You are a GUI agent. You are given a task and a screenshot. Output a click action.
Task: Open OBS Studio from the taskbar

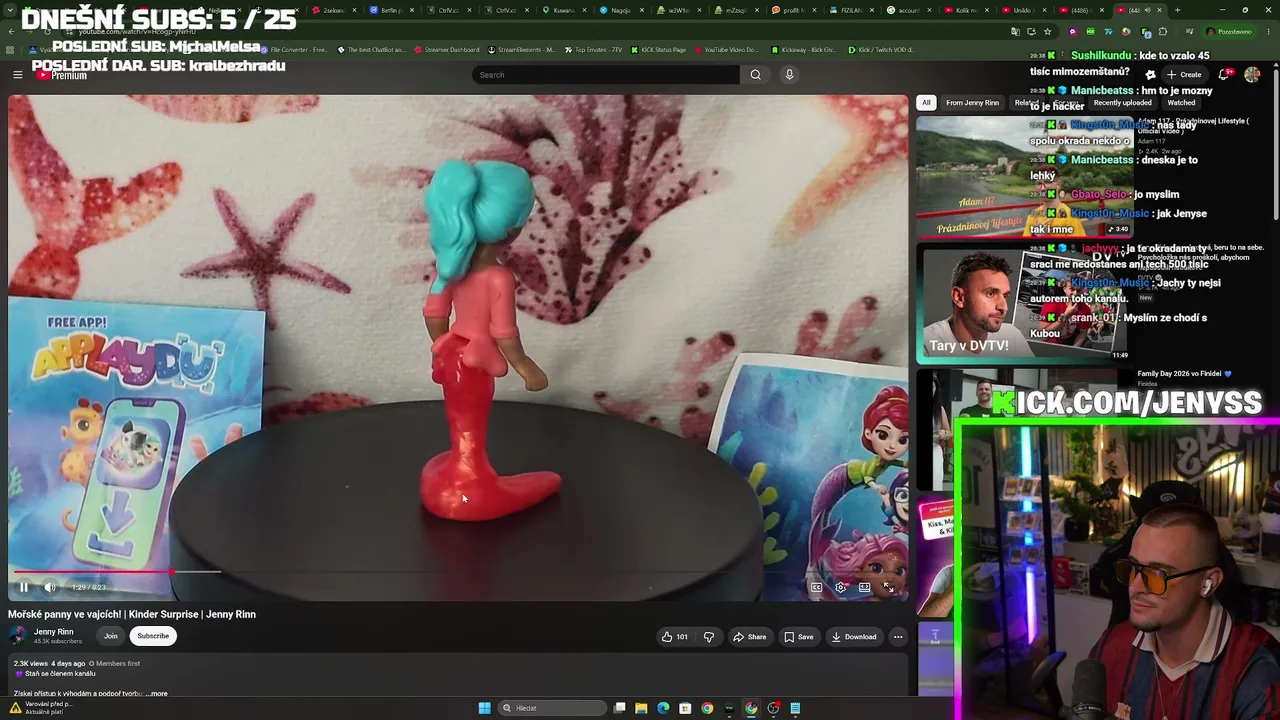(773, 708)
